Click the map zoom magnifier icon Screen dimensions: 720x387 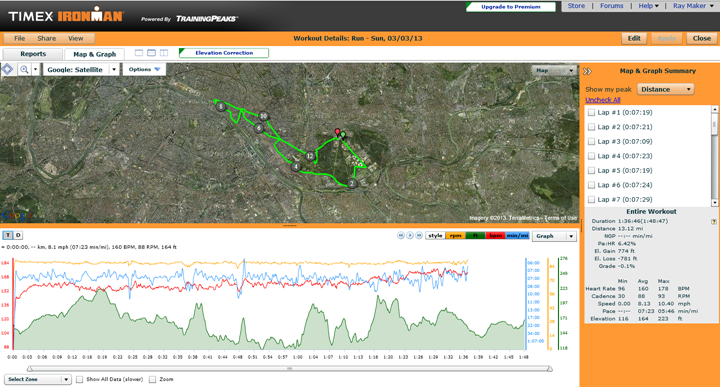24,69
